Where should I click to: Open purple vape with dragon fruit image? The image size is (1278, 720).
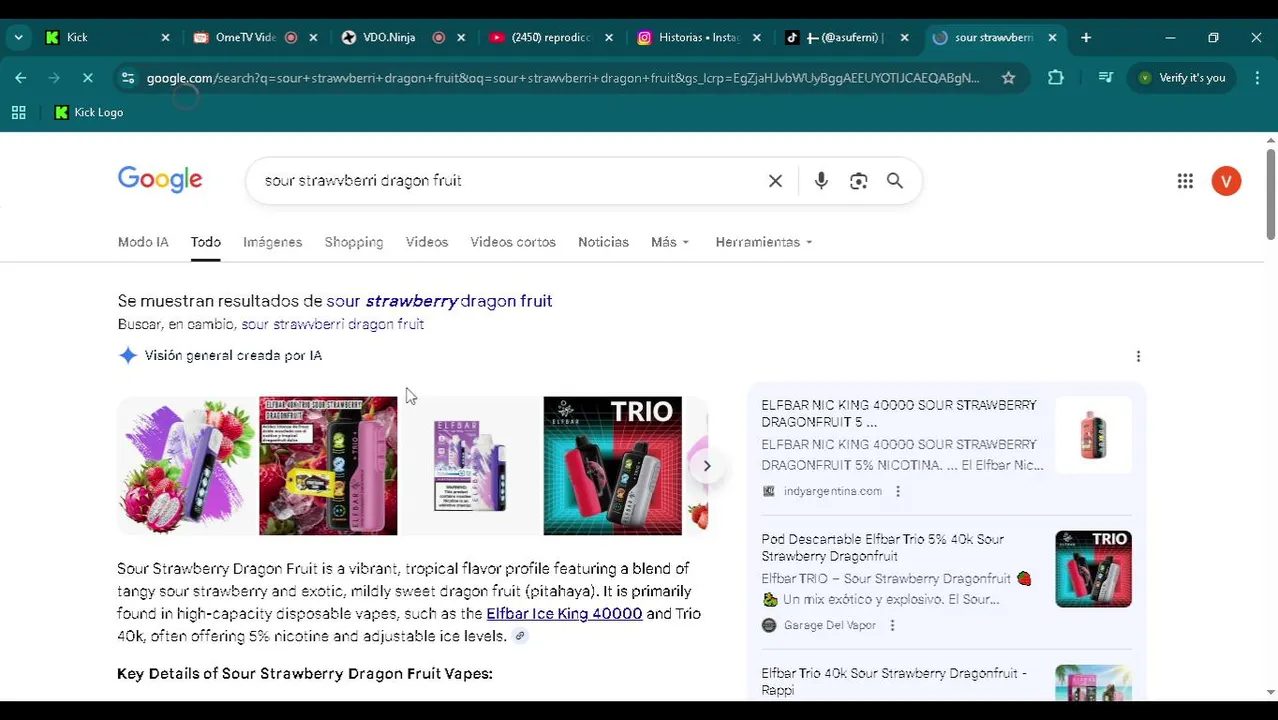186,466
